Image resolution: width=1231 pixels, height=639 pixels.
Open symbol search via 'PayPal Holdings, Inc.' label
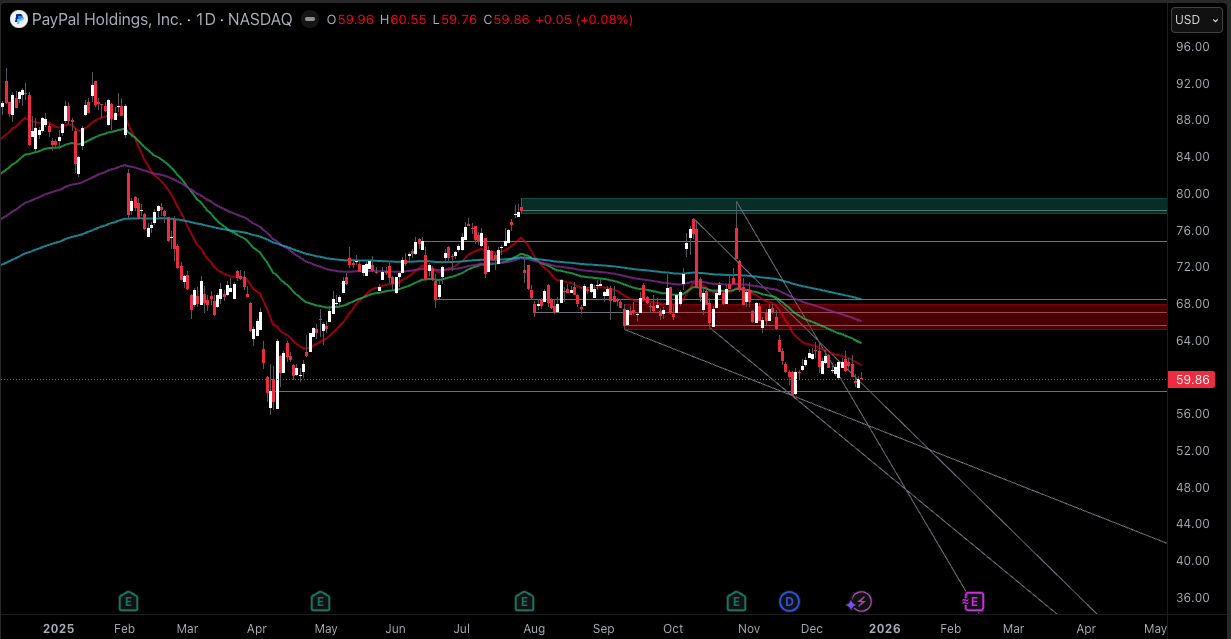(x=110, y=18)
